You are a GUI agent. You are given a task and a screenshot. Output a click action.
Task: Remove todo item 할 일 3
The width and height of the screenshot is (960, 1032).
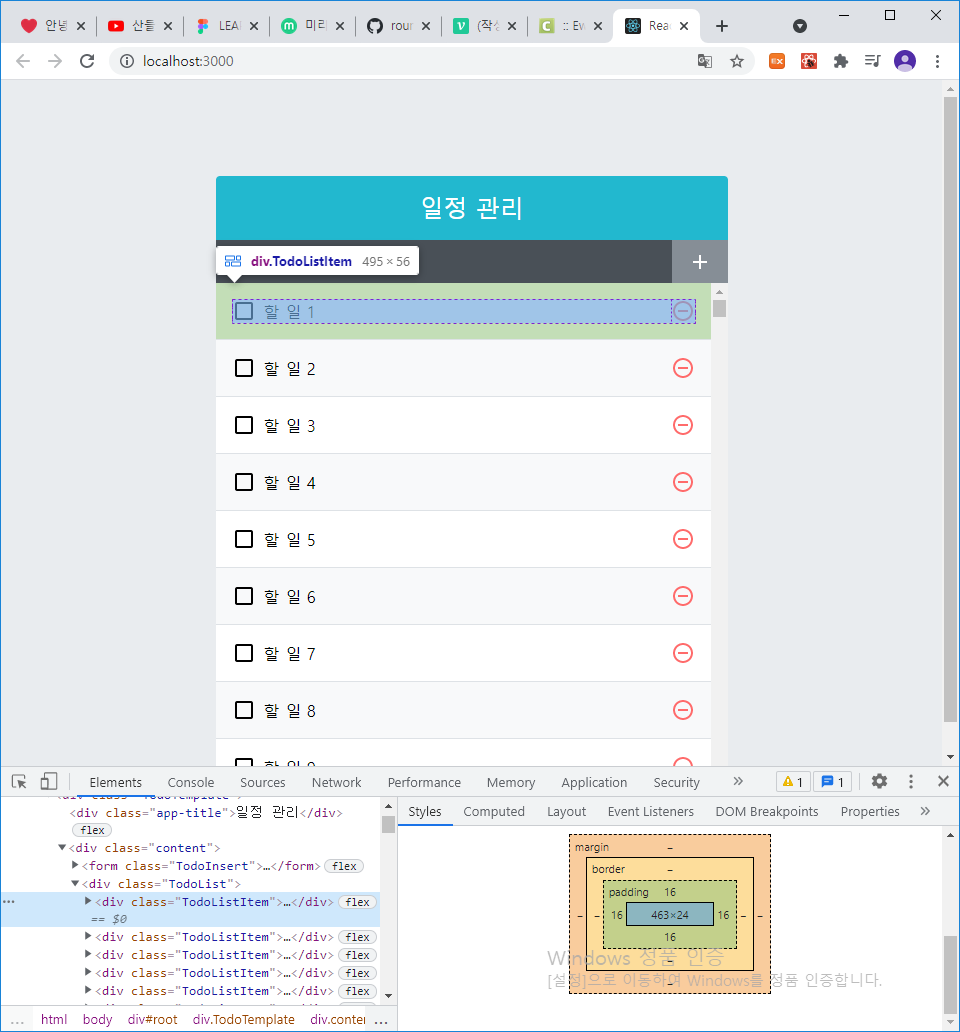tap(683, 425)
